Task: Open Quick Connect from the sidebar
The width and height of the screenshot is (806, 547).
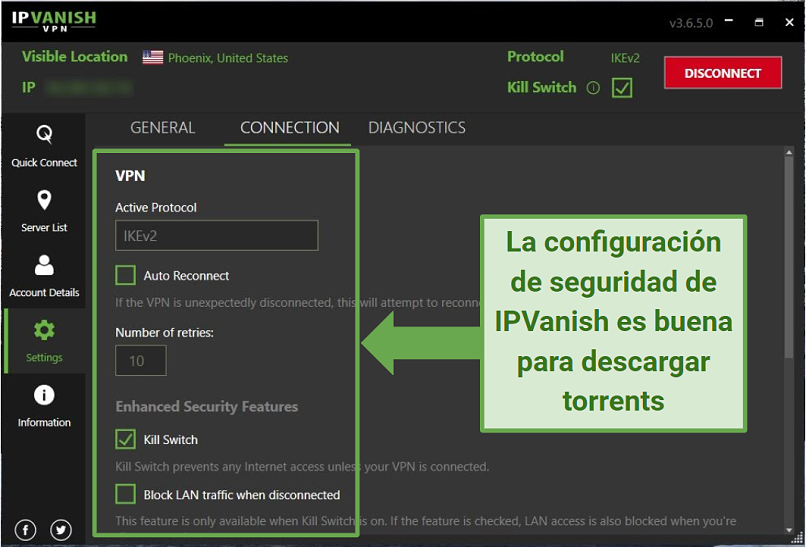Action: 44,147
